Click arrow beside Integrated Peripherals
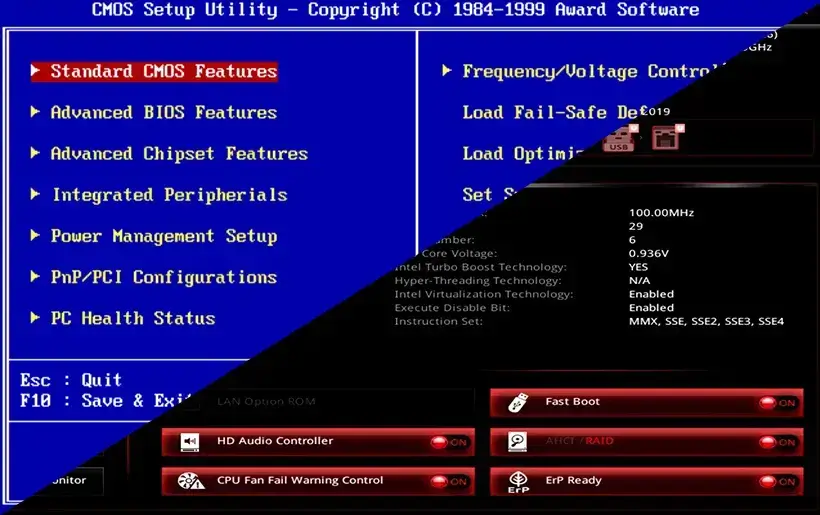 coord(35,194)
